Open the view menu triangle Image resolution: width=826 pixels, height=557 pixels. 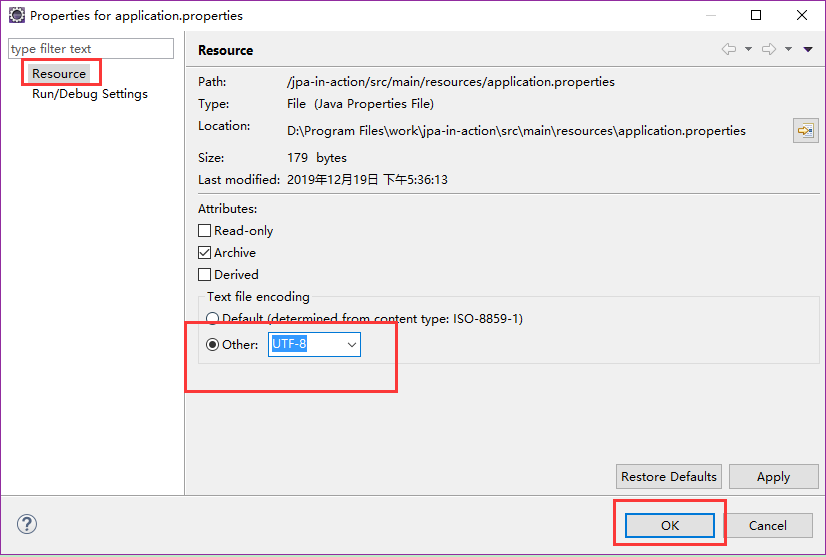(808, 49)
